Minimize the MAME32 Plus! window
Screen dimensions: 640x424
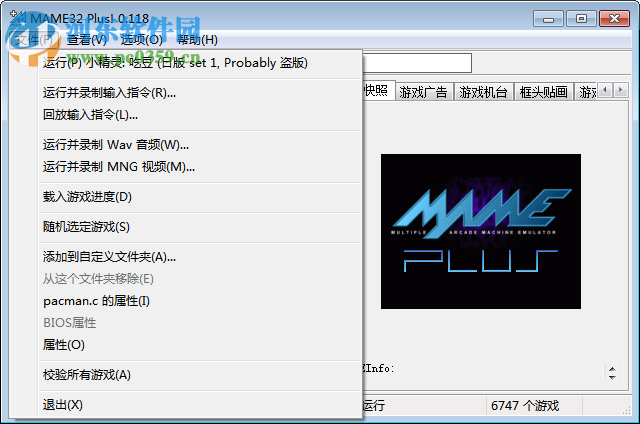[548, 19]
